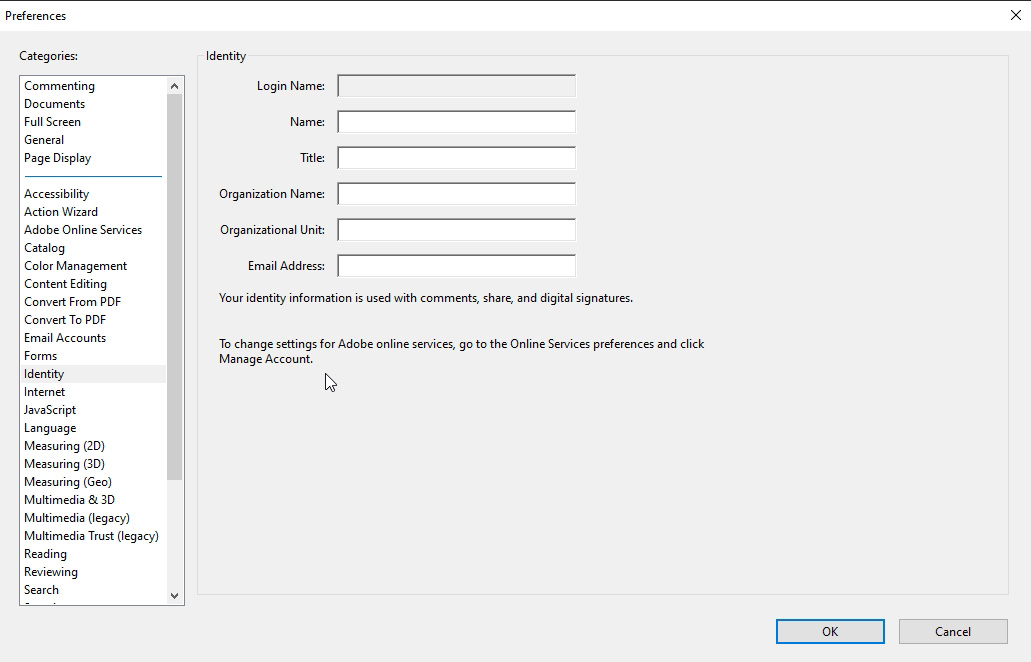Select the Forms category
Viewport: 1031px width, 662px height.
click(40, 355)
